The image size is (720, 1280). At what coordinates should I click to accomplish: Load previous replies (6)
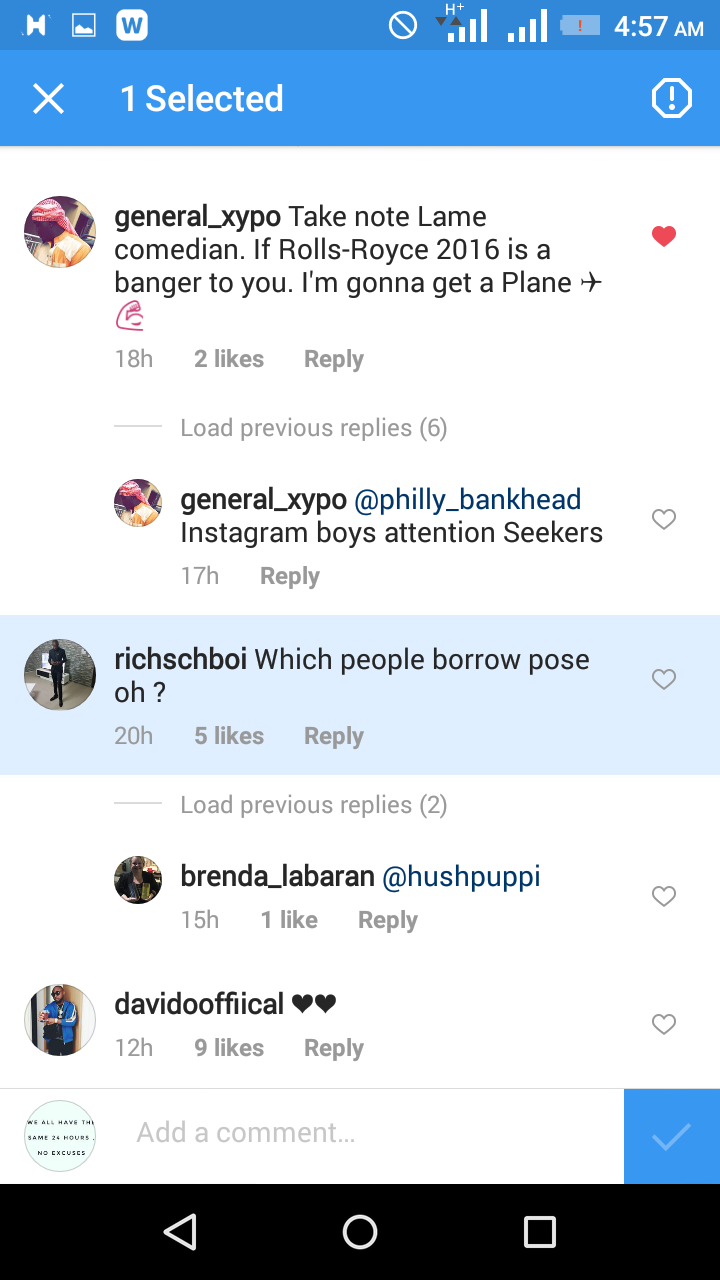click(313, 428)
